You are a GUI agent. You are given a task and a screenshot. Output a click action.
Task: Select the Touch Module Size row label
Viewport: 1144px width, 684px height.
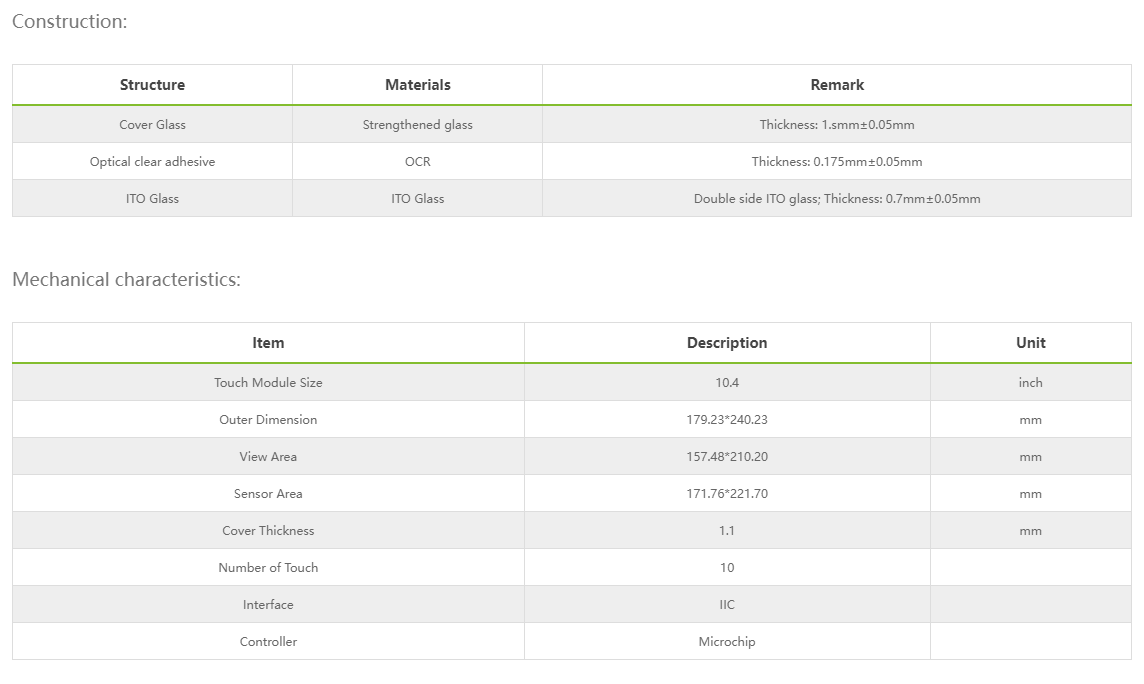point(268,383)
